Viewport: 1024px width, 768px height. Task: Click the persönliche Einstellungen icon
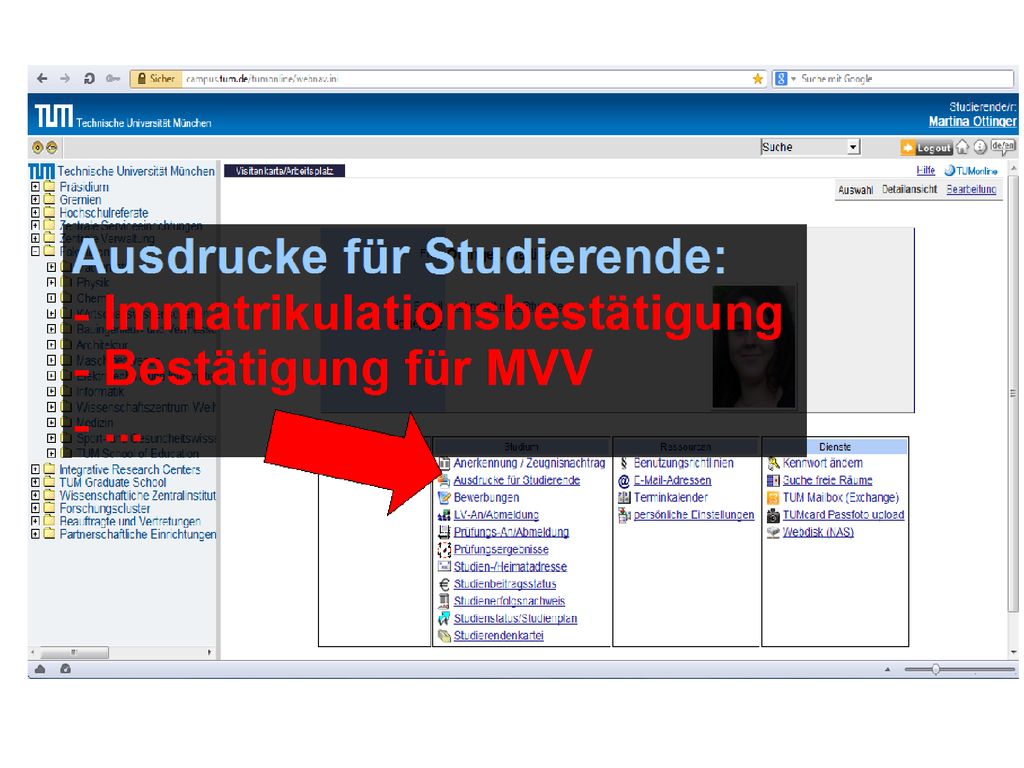[624, 515]
